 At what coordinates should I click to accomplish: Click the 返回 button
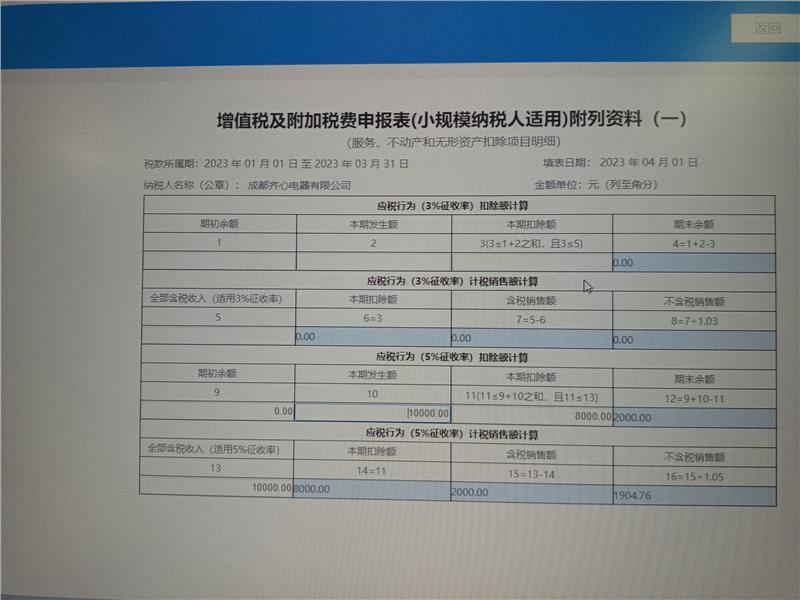tap(767, 28)
